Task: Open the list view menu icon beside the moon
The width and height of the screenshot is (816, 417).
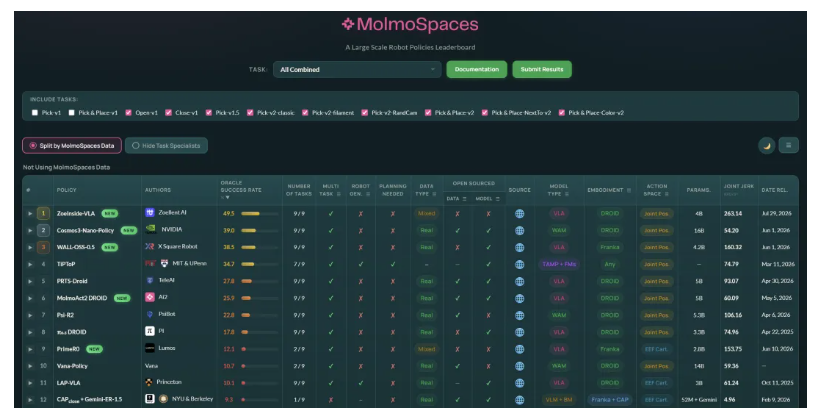Action: coord(788,145)
